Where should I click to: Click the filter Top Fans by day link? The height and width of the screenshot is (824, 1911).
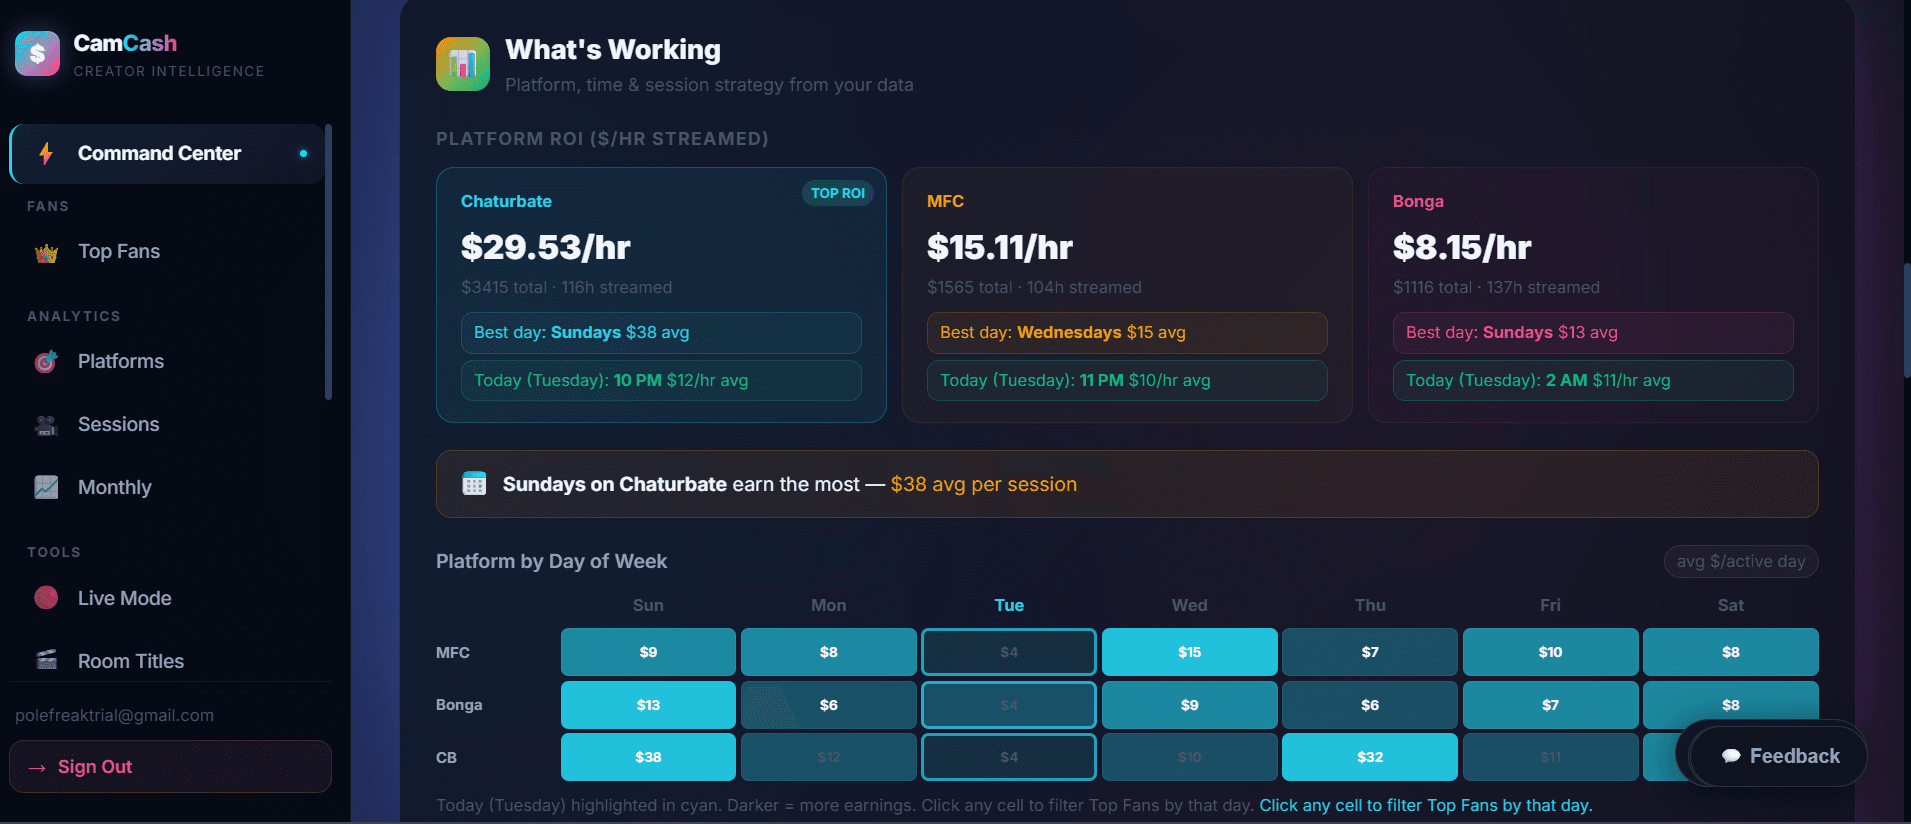pos(1425,805)
